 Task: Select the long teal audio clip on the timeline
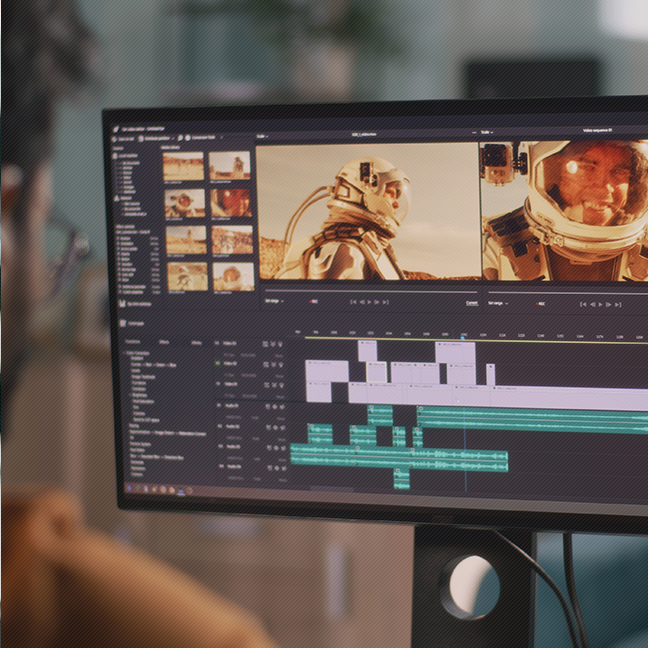(x=398, y=459)
